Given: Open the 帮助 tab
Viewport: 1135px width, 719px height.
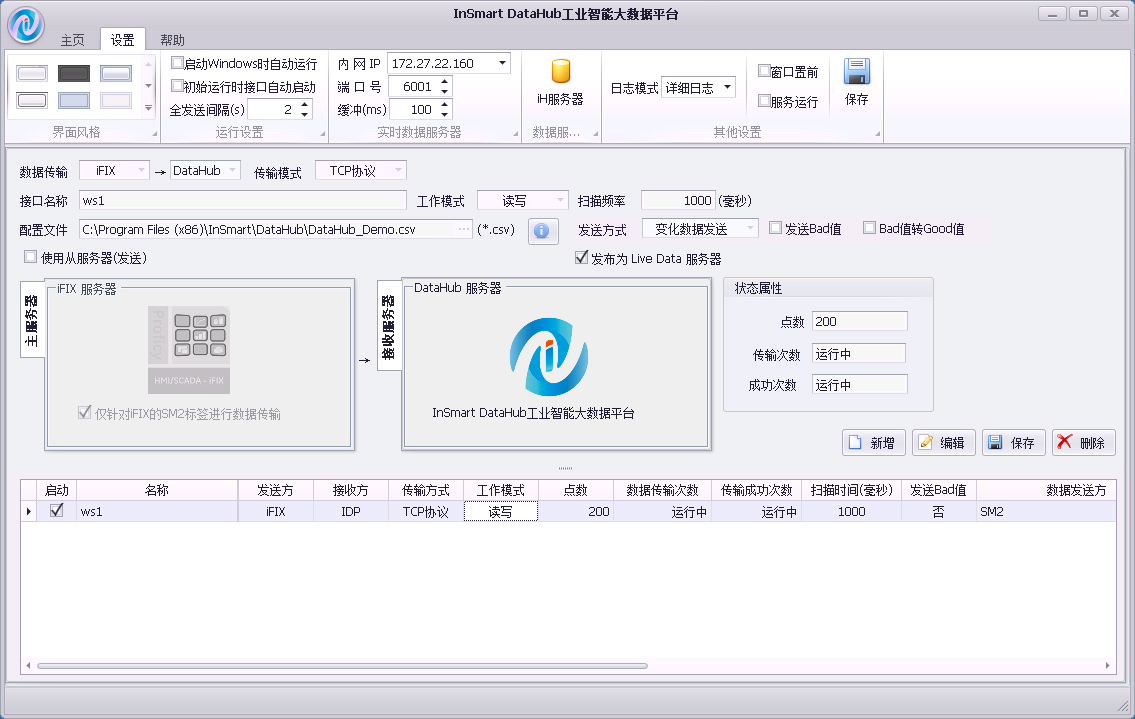Looking at the screenshot, I should pos(172,40).
